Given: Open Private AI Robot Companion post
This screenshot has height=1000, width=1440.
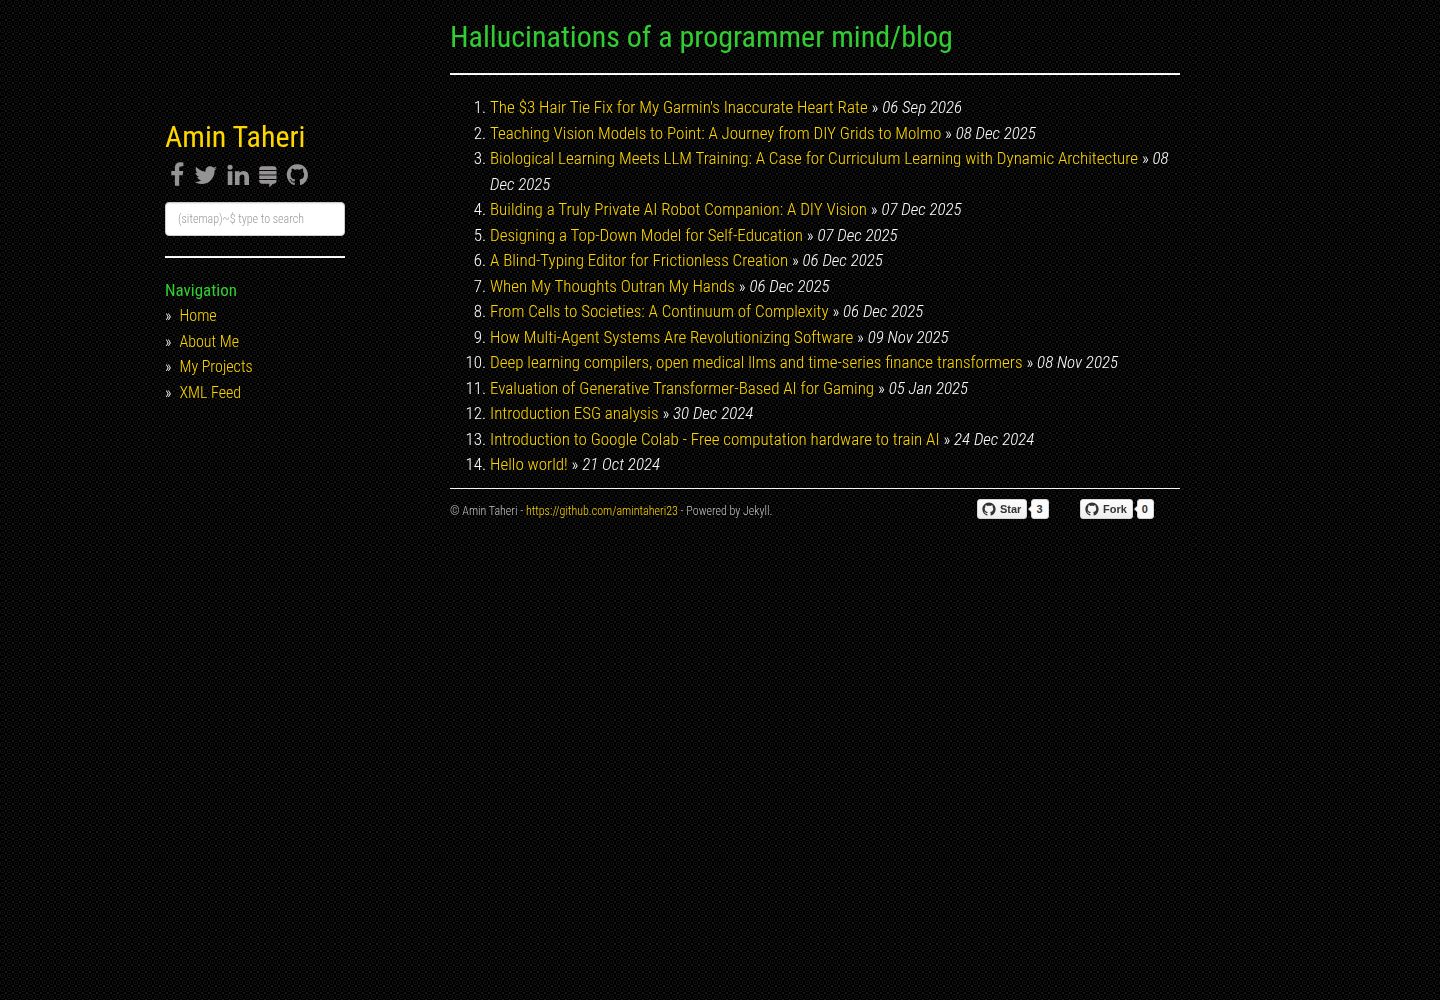Looking at the screenshot, I should point(678,209).
